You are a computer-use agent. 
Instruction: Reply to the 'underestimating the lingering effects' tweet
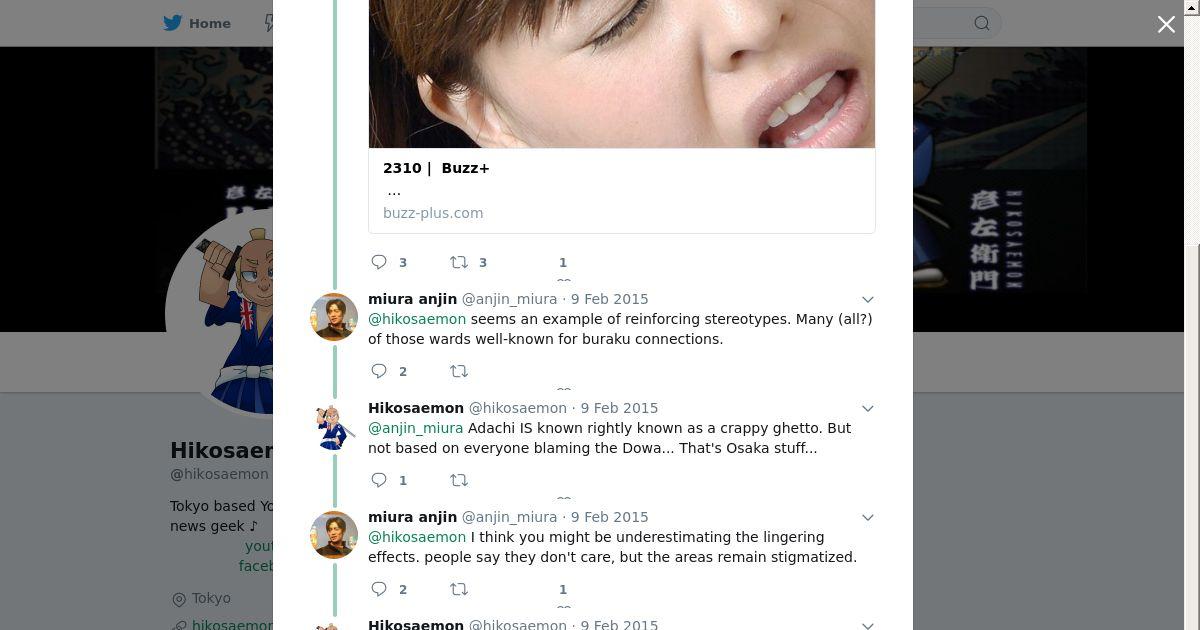pos(380,589)
